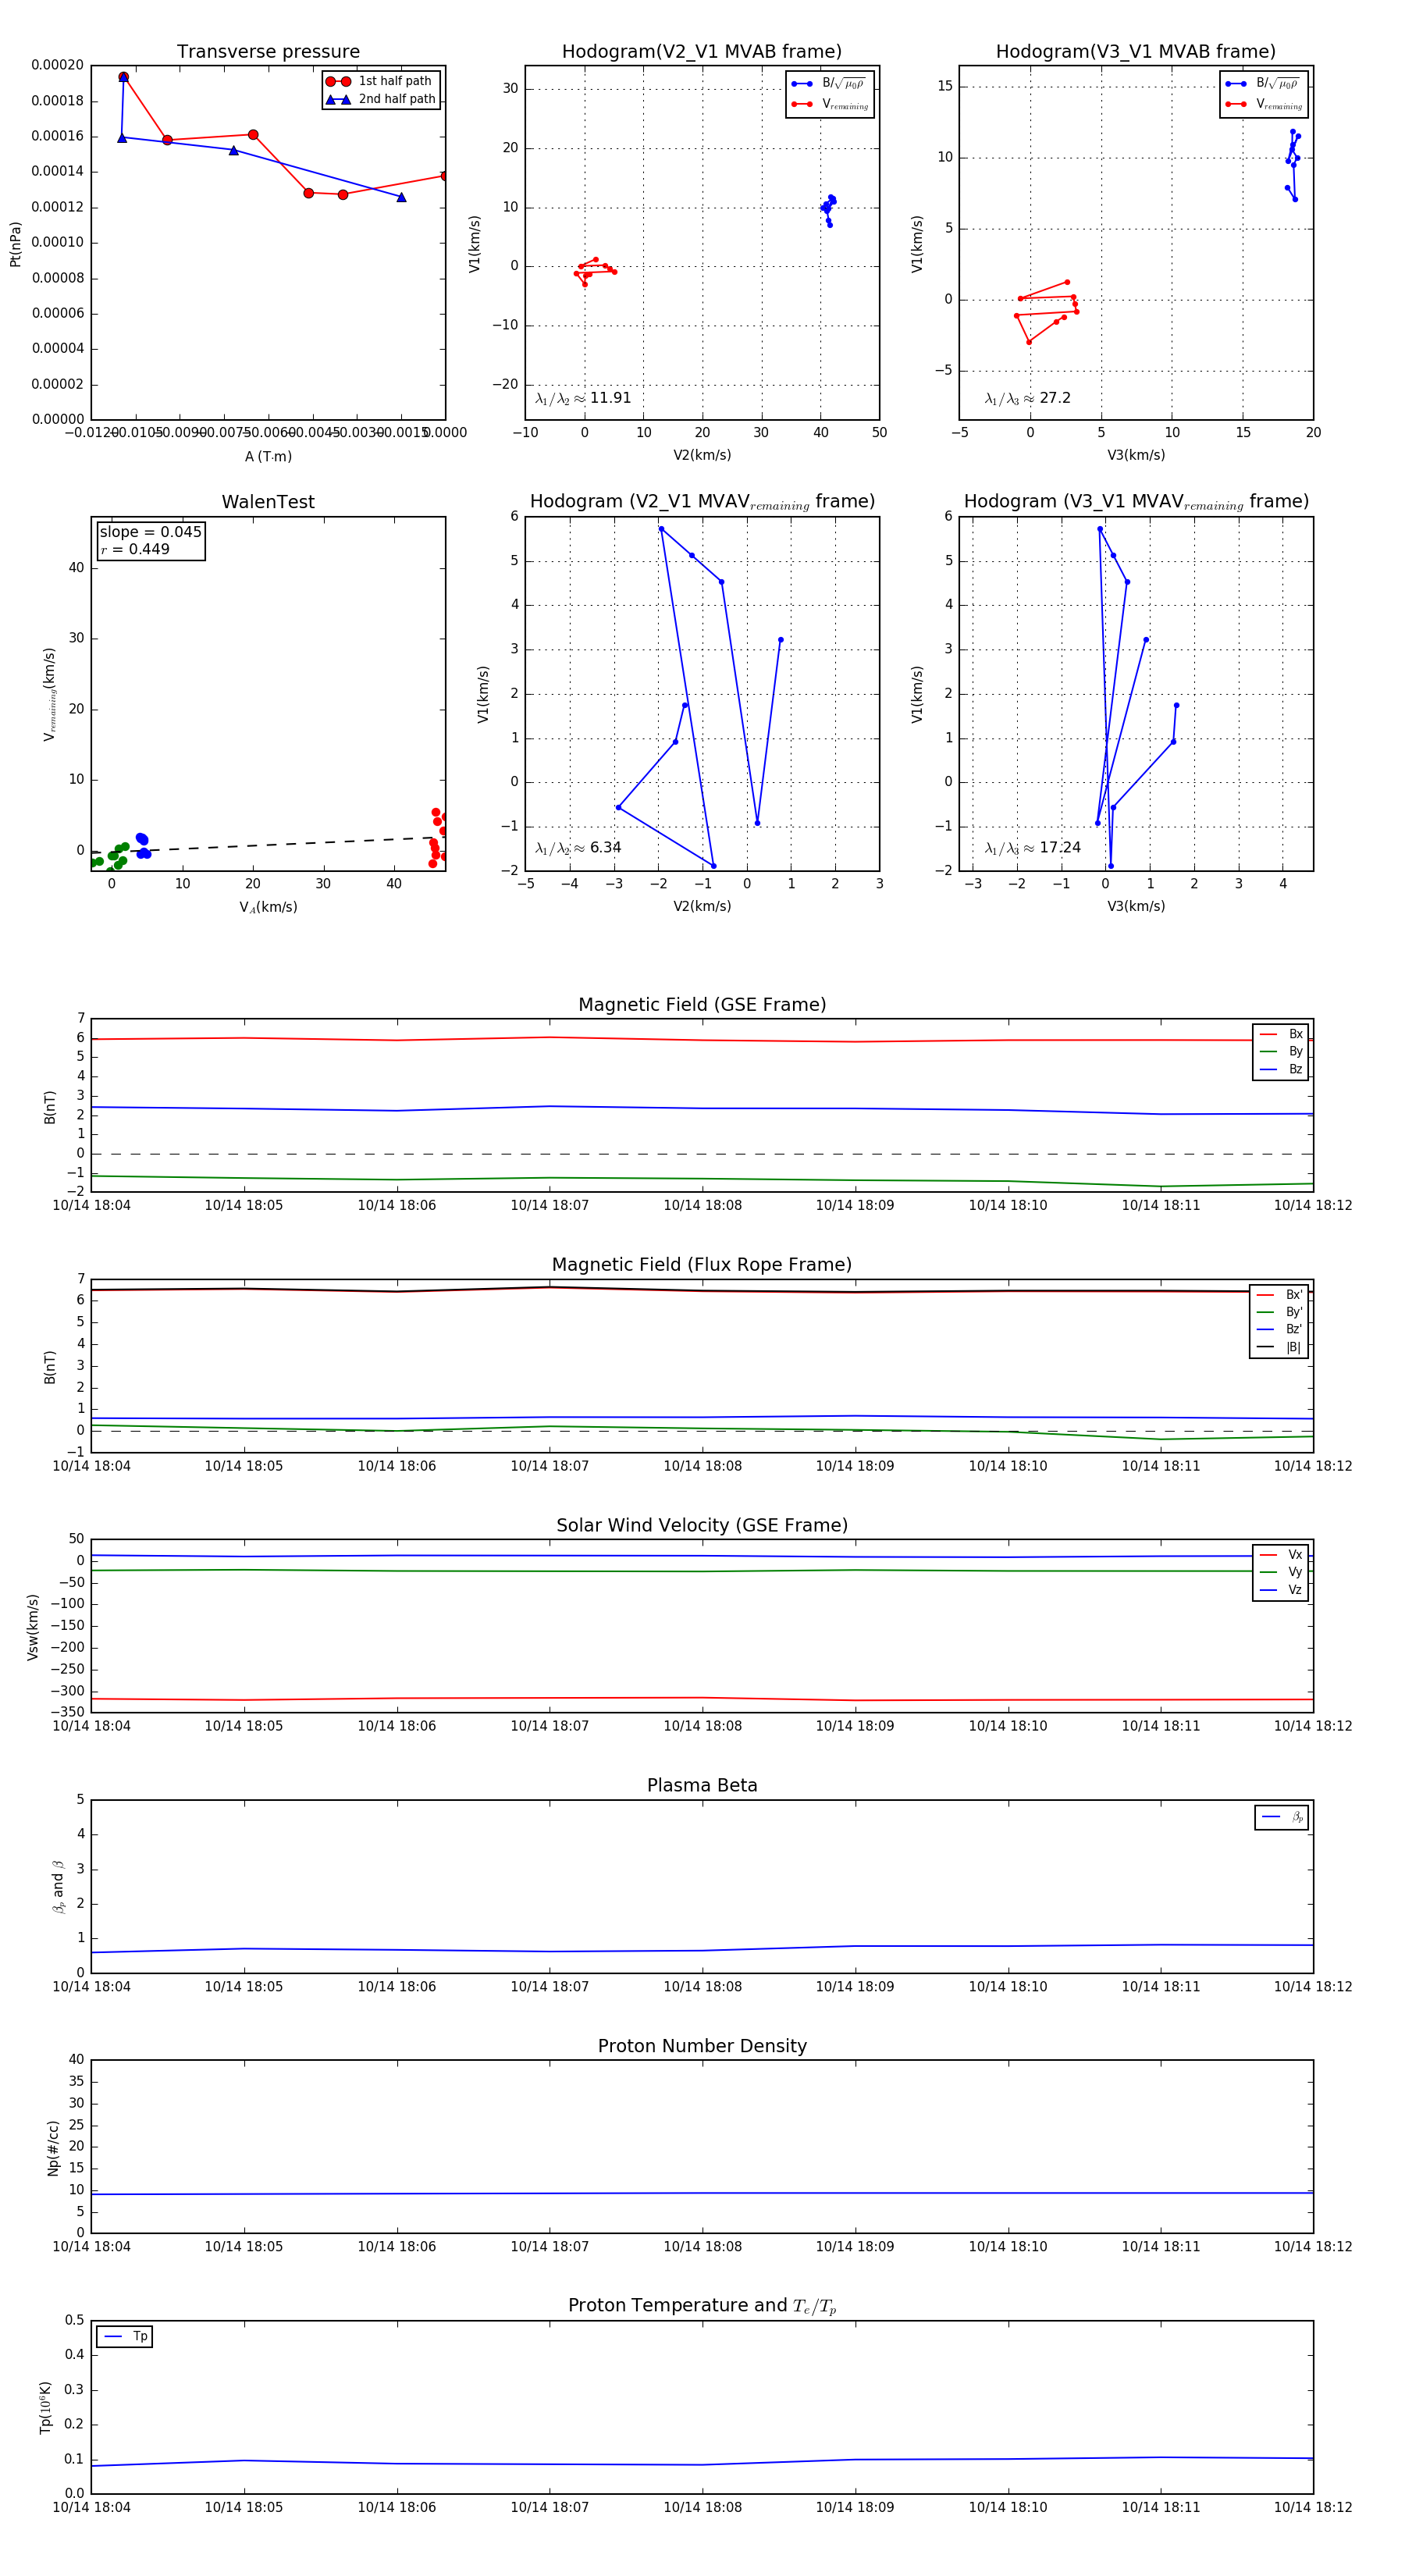Click the "Solar Wind Velocity (GSE Frame)" title
The image size is (1405, 2576).
coord(702,1525)
